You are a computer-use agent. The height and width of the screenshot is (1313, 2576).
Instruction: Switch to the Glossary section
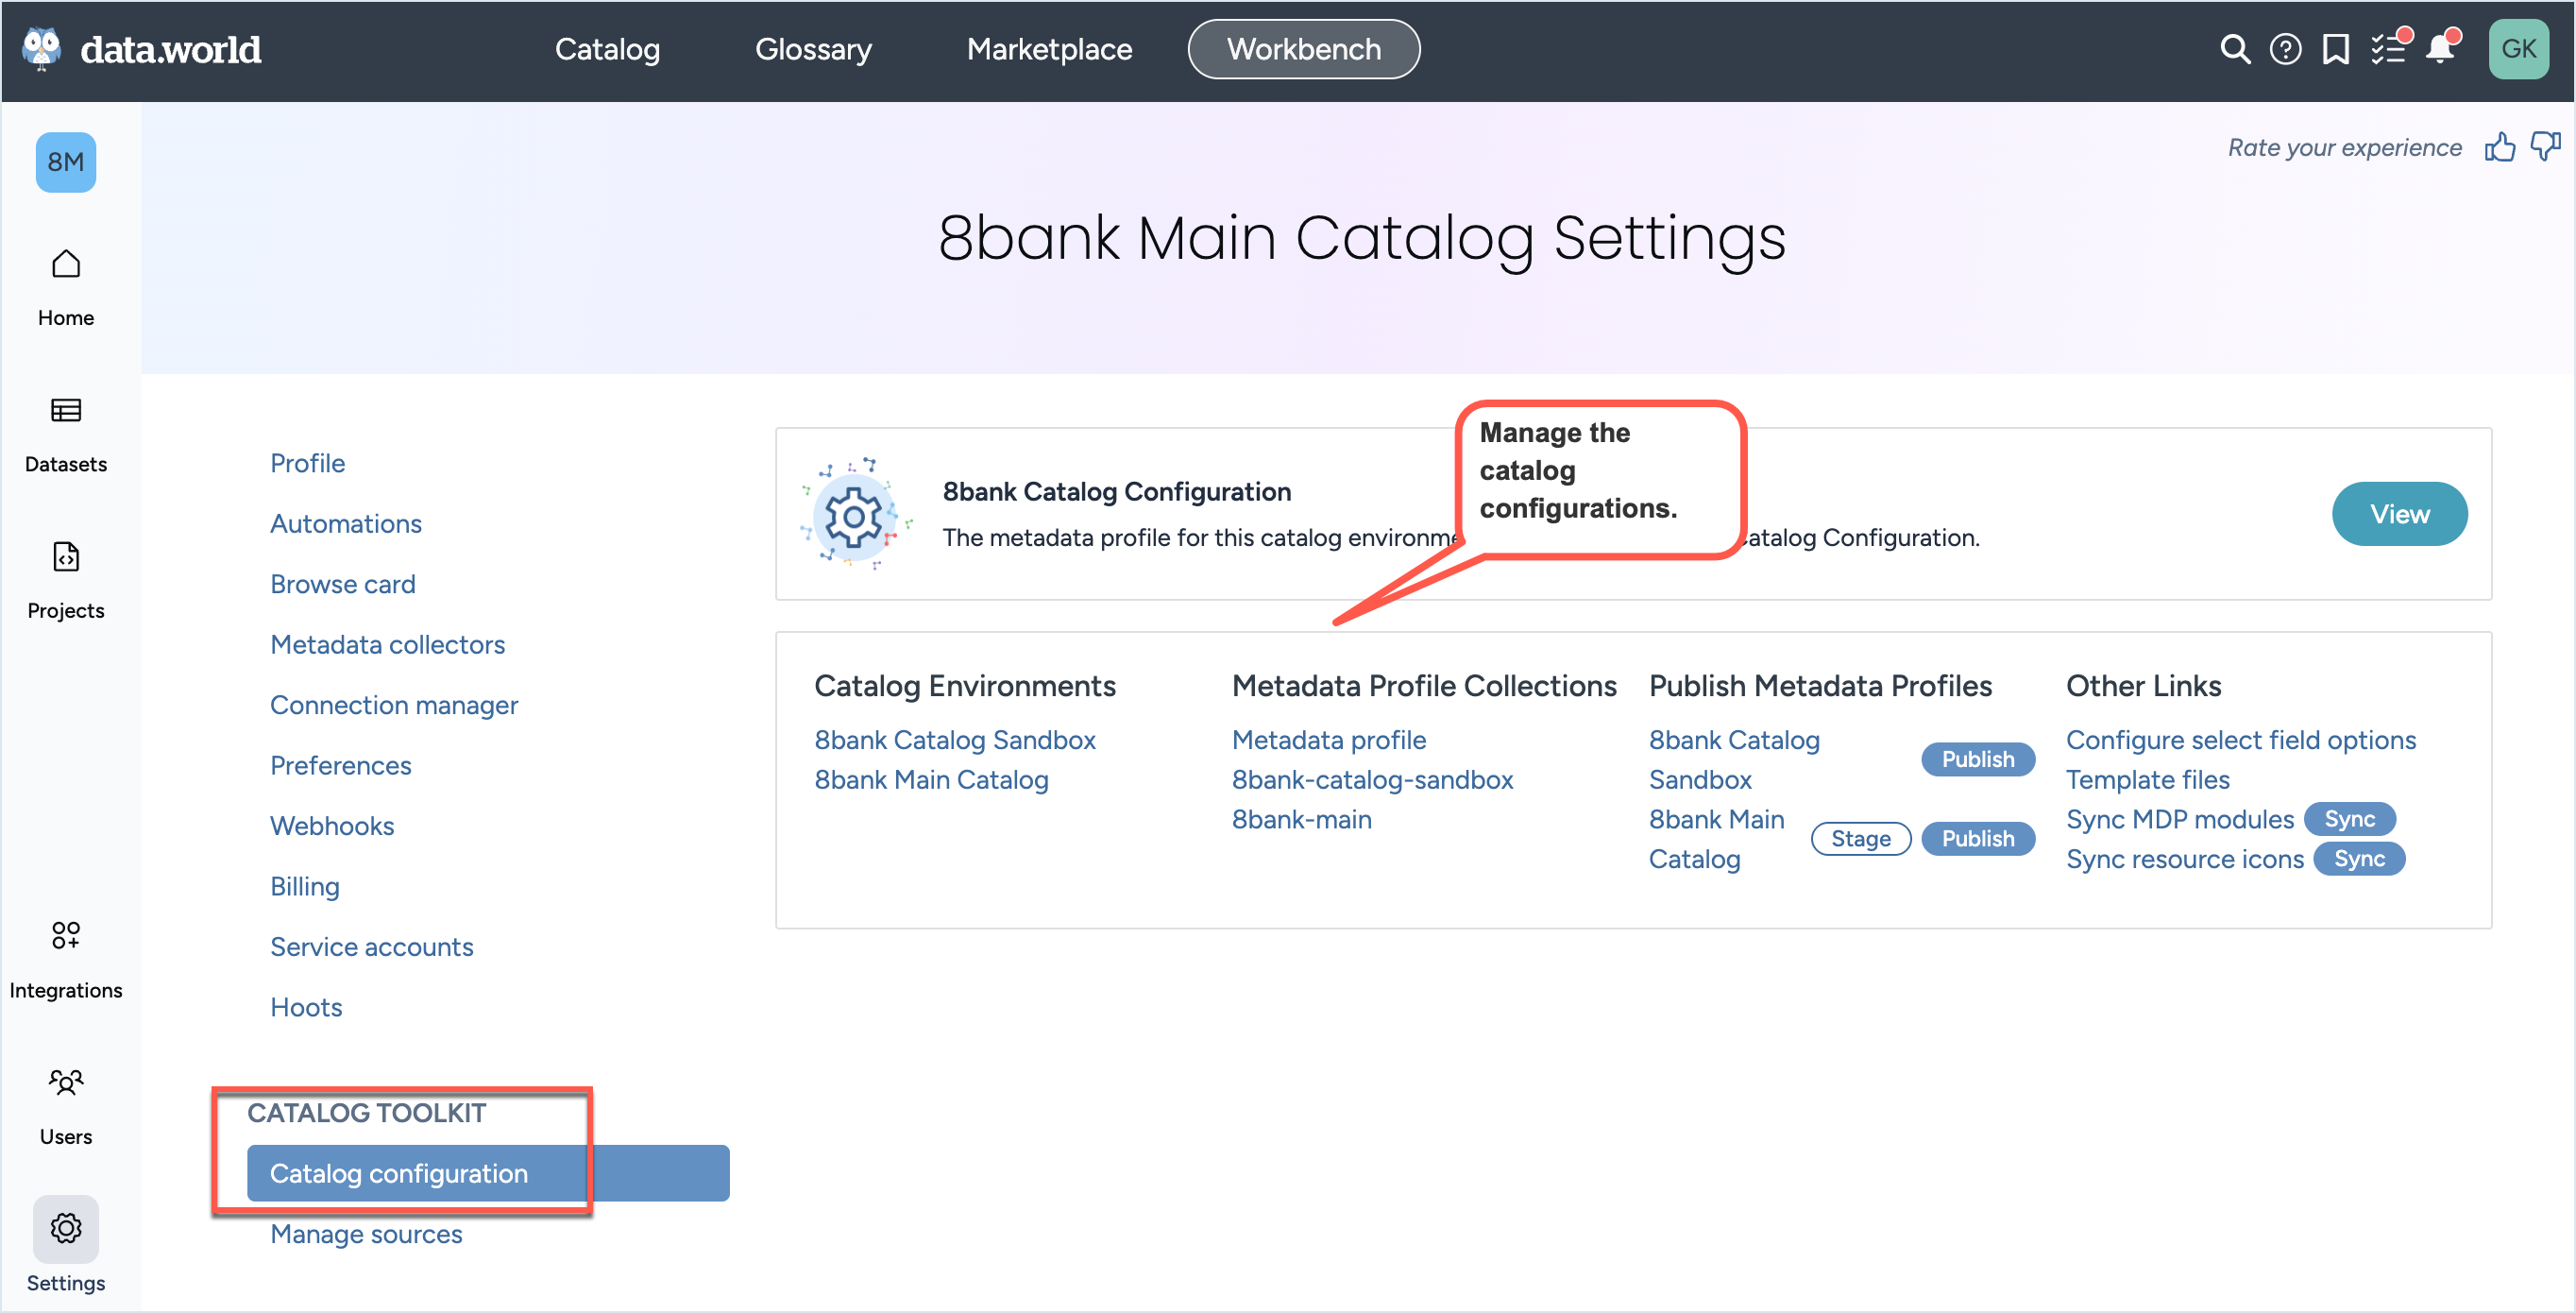[813, 48]
